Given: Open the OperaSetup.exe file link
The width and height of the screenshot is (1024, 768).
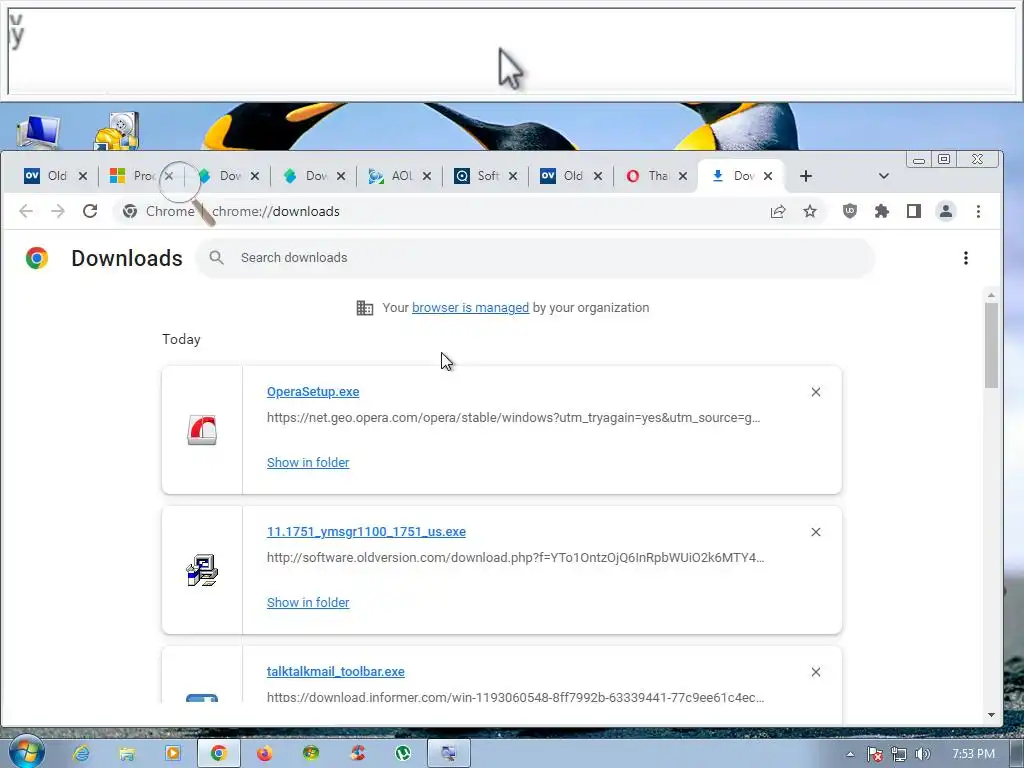Looking at the screenshot, I should [313, 392].
